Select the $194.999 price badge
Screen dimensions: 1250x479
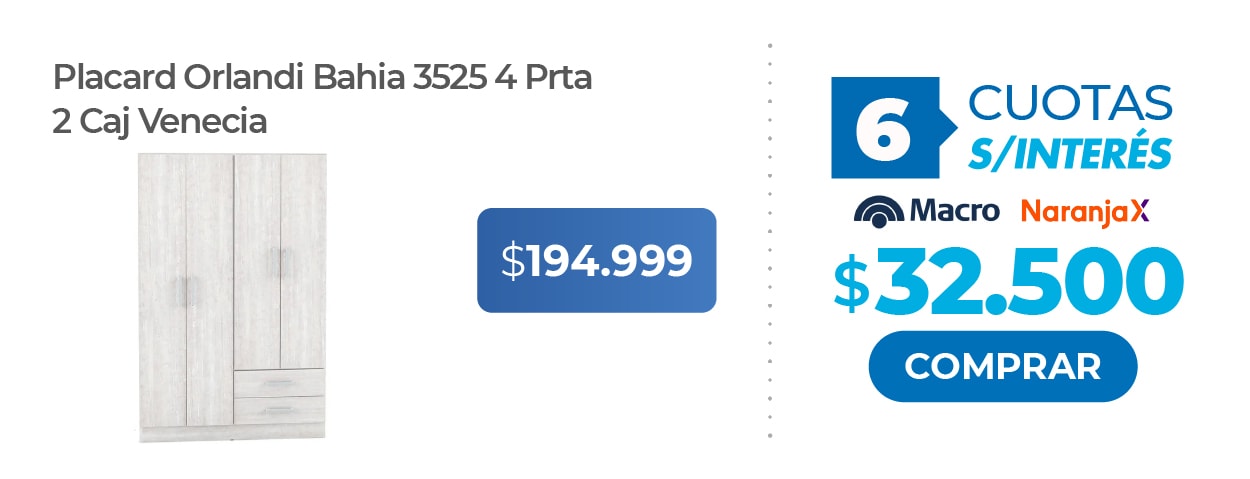point(596,261)
